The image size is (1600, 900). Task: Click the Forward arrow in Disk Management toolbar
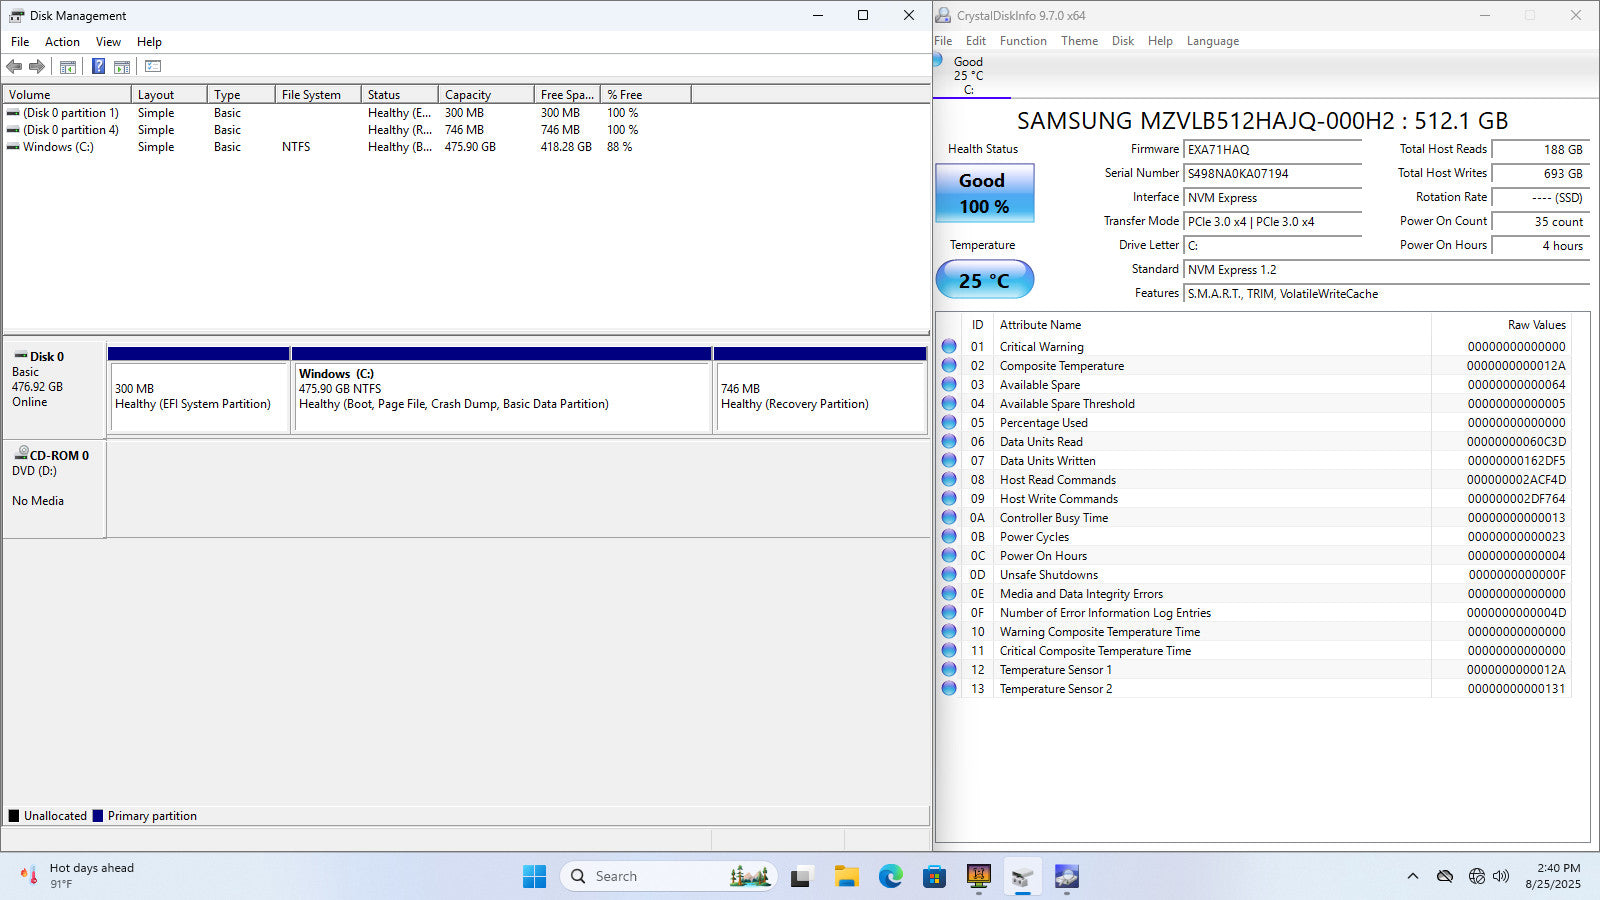[x=37, y=67]
